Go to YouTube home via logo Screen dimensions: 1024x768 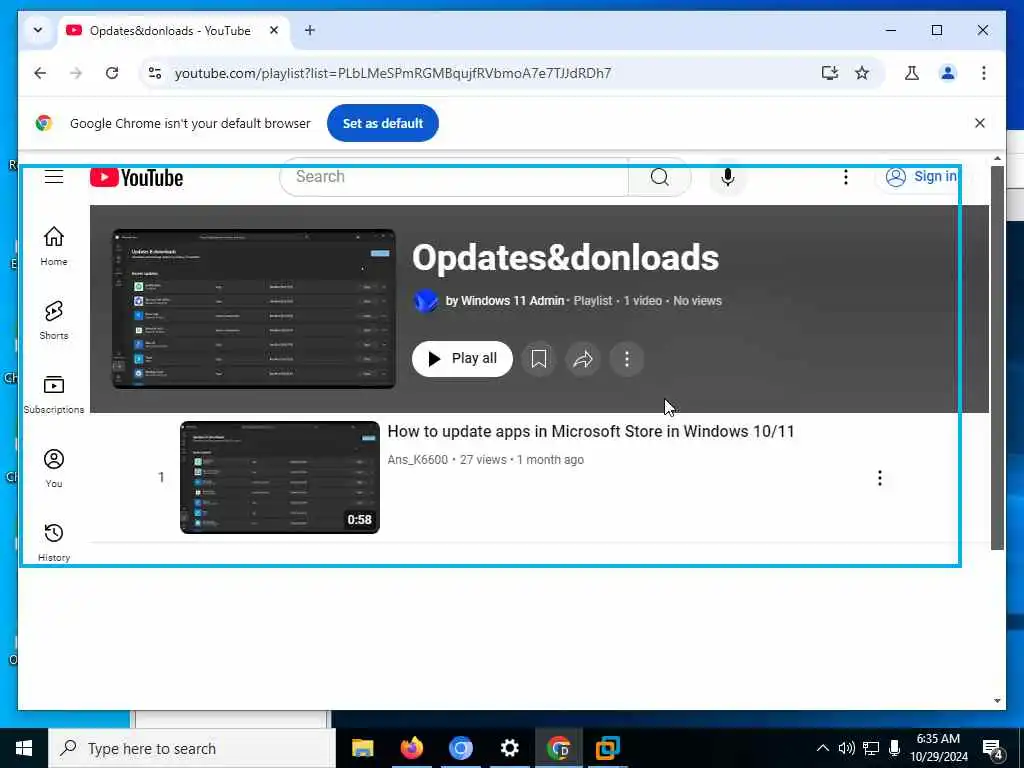(x=136, y=177)
